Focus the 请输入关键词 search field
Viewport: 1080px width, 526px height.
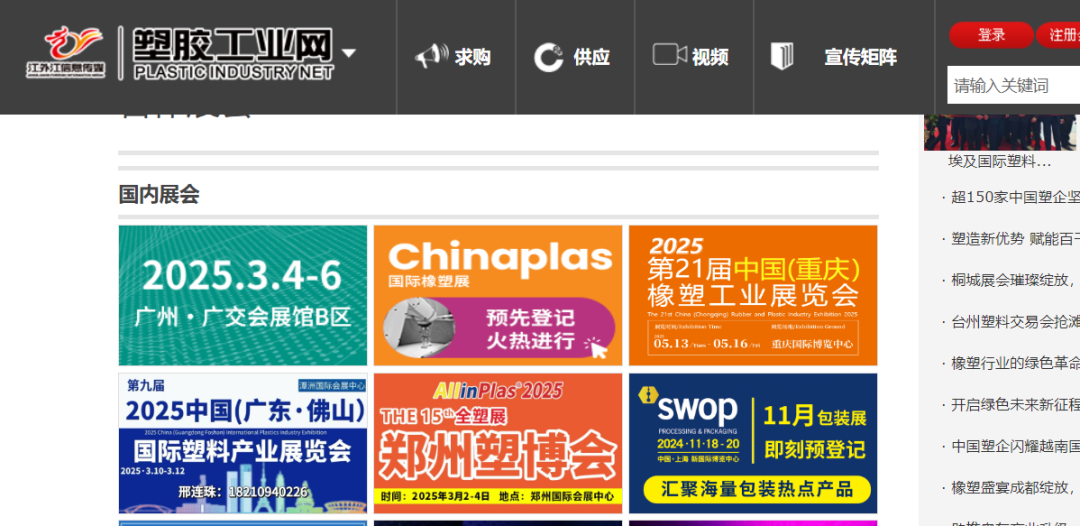1013,85
